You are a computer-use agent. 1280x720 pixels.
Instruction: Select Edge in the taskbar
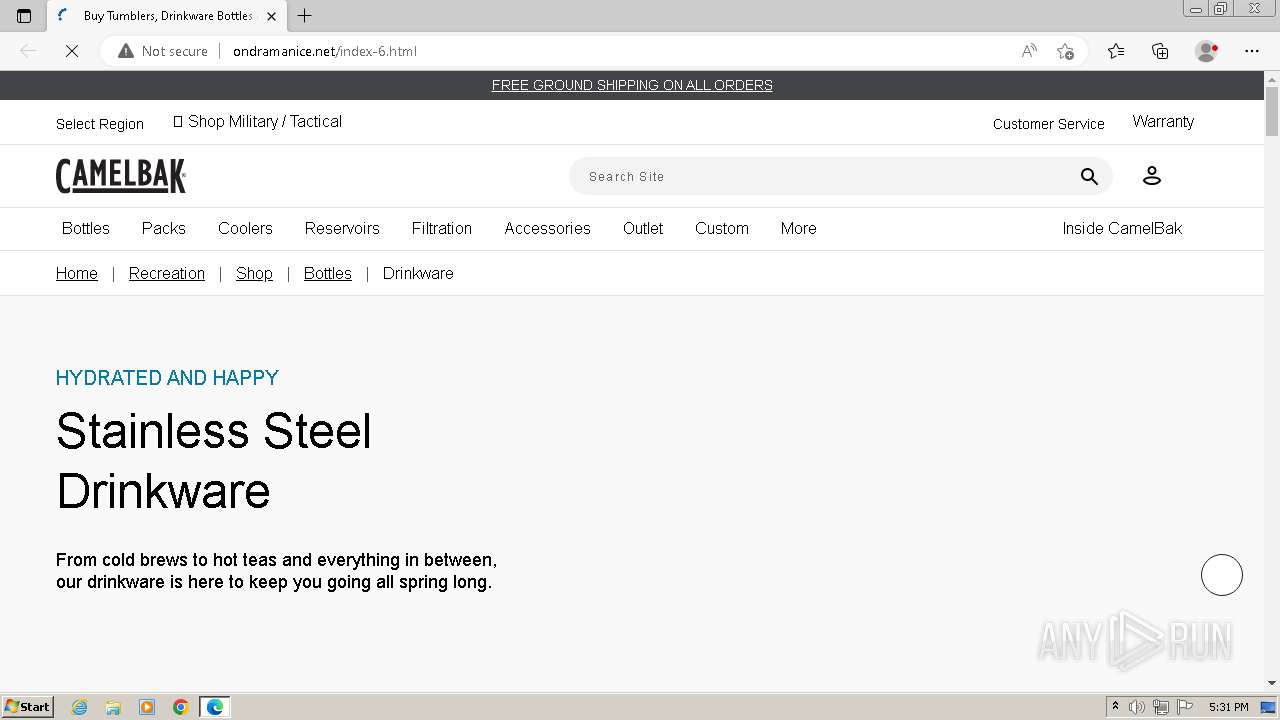point(215,707)
